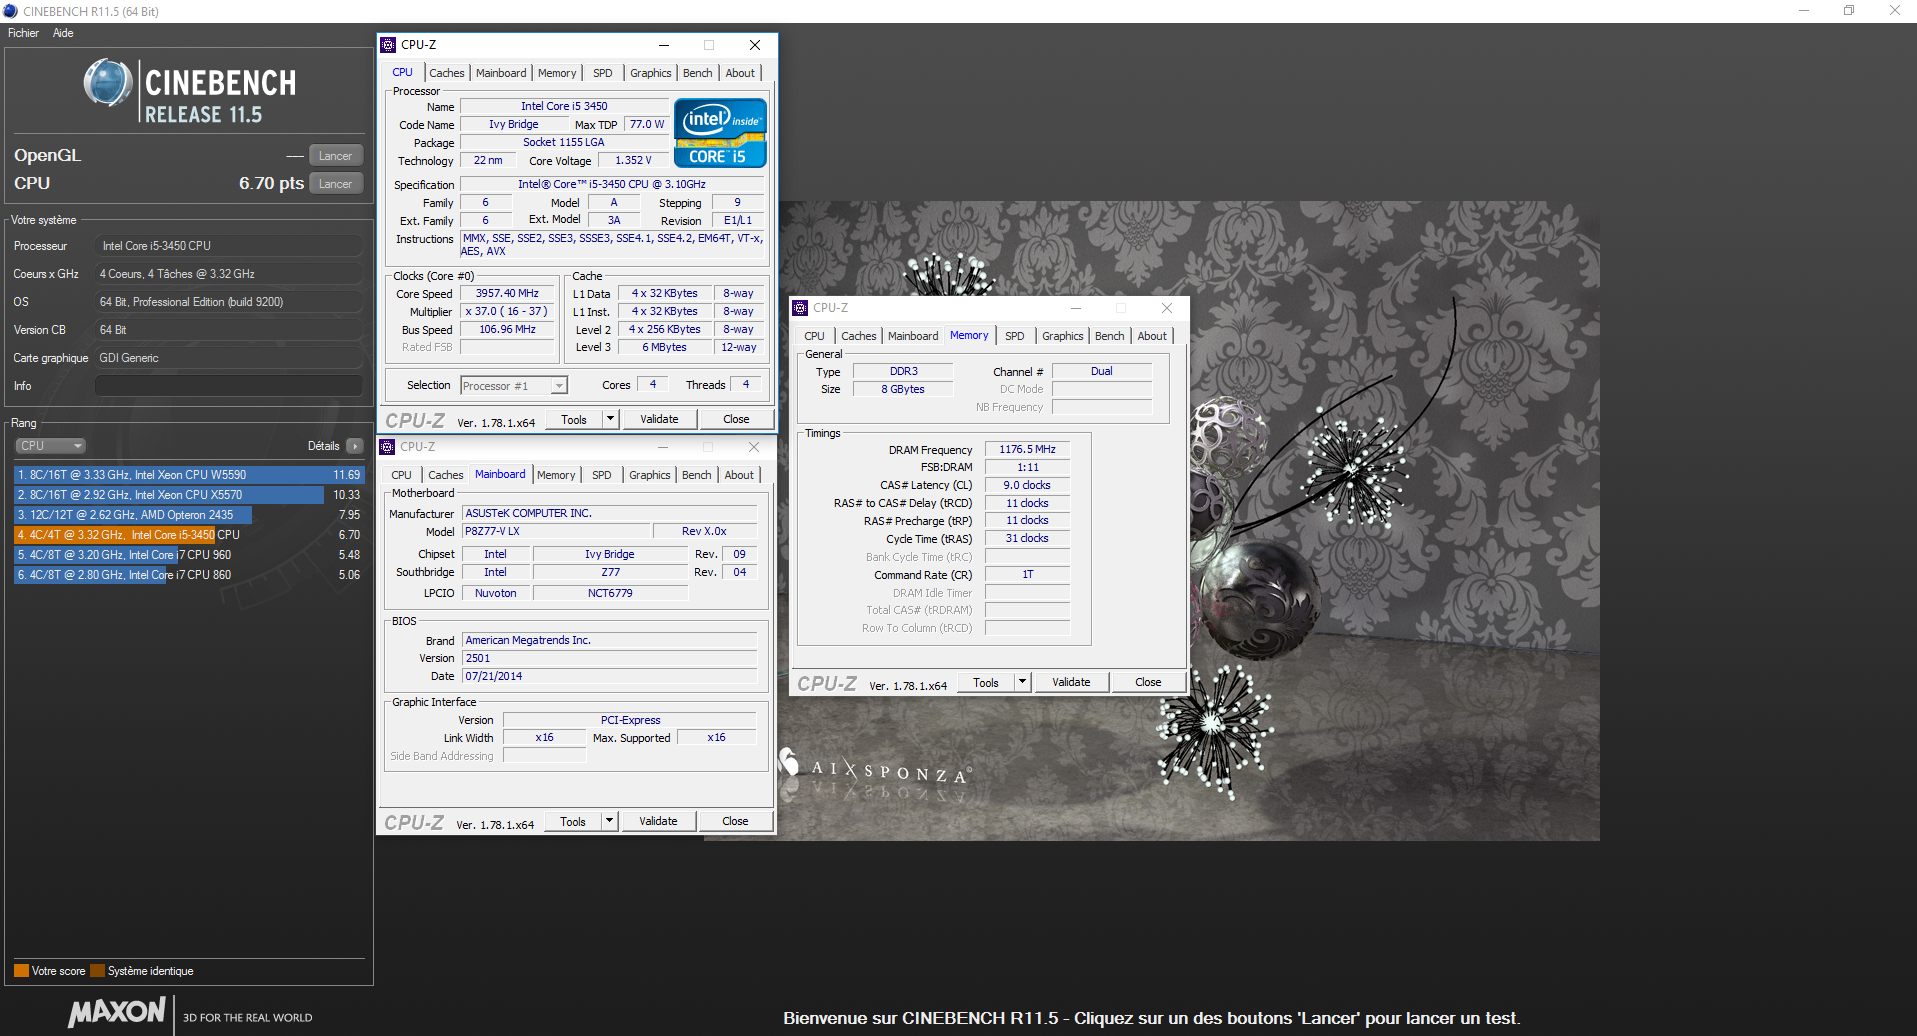Select ranking row Intel Core i5-3450 CPU
1917x1036 pixels.
(x=189, y=535)
